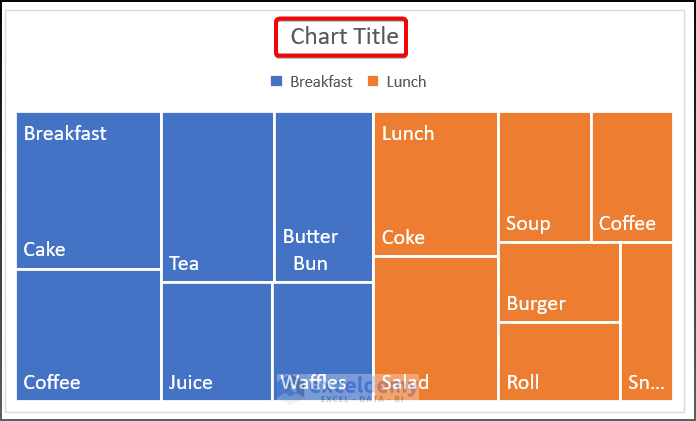696x421 pixels.
Task: Select the truncated Sn... tile
Action: coord(646,321)
